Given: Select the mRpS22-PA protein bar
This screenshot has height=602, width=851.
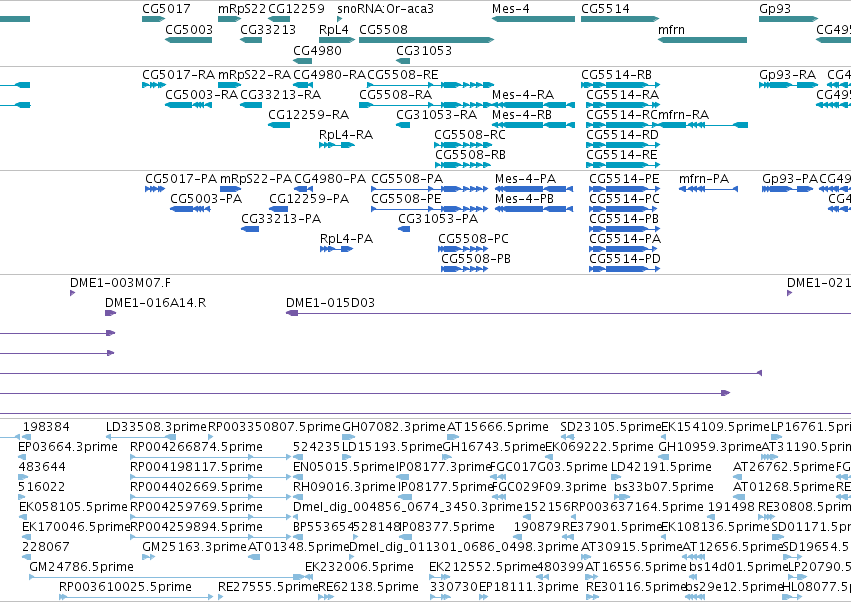Looking at the screenshot, I should click(x=231, y=189).
